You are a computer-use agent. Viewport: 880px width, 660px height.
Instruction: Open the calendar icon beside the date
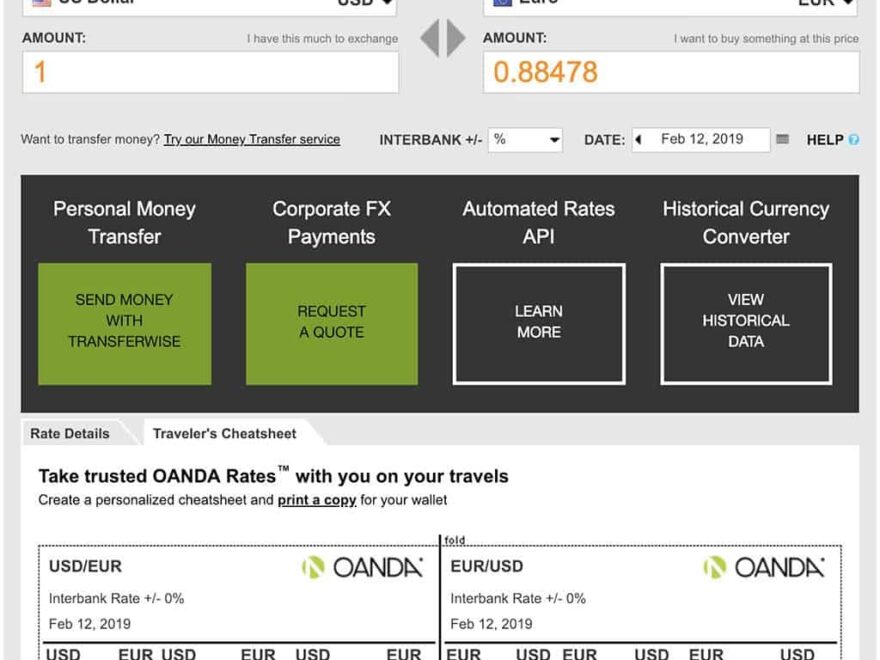click(x=783, y=140)
